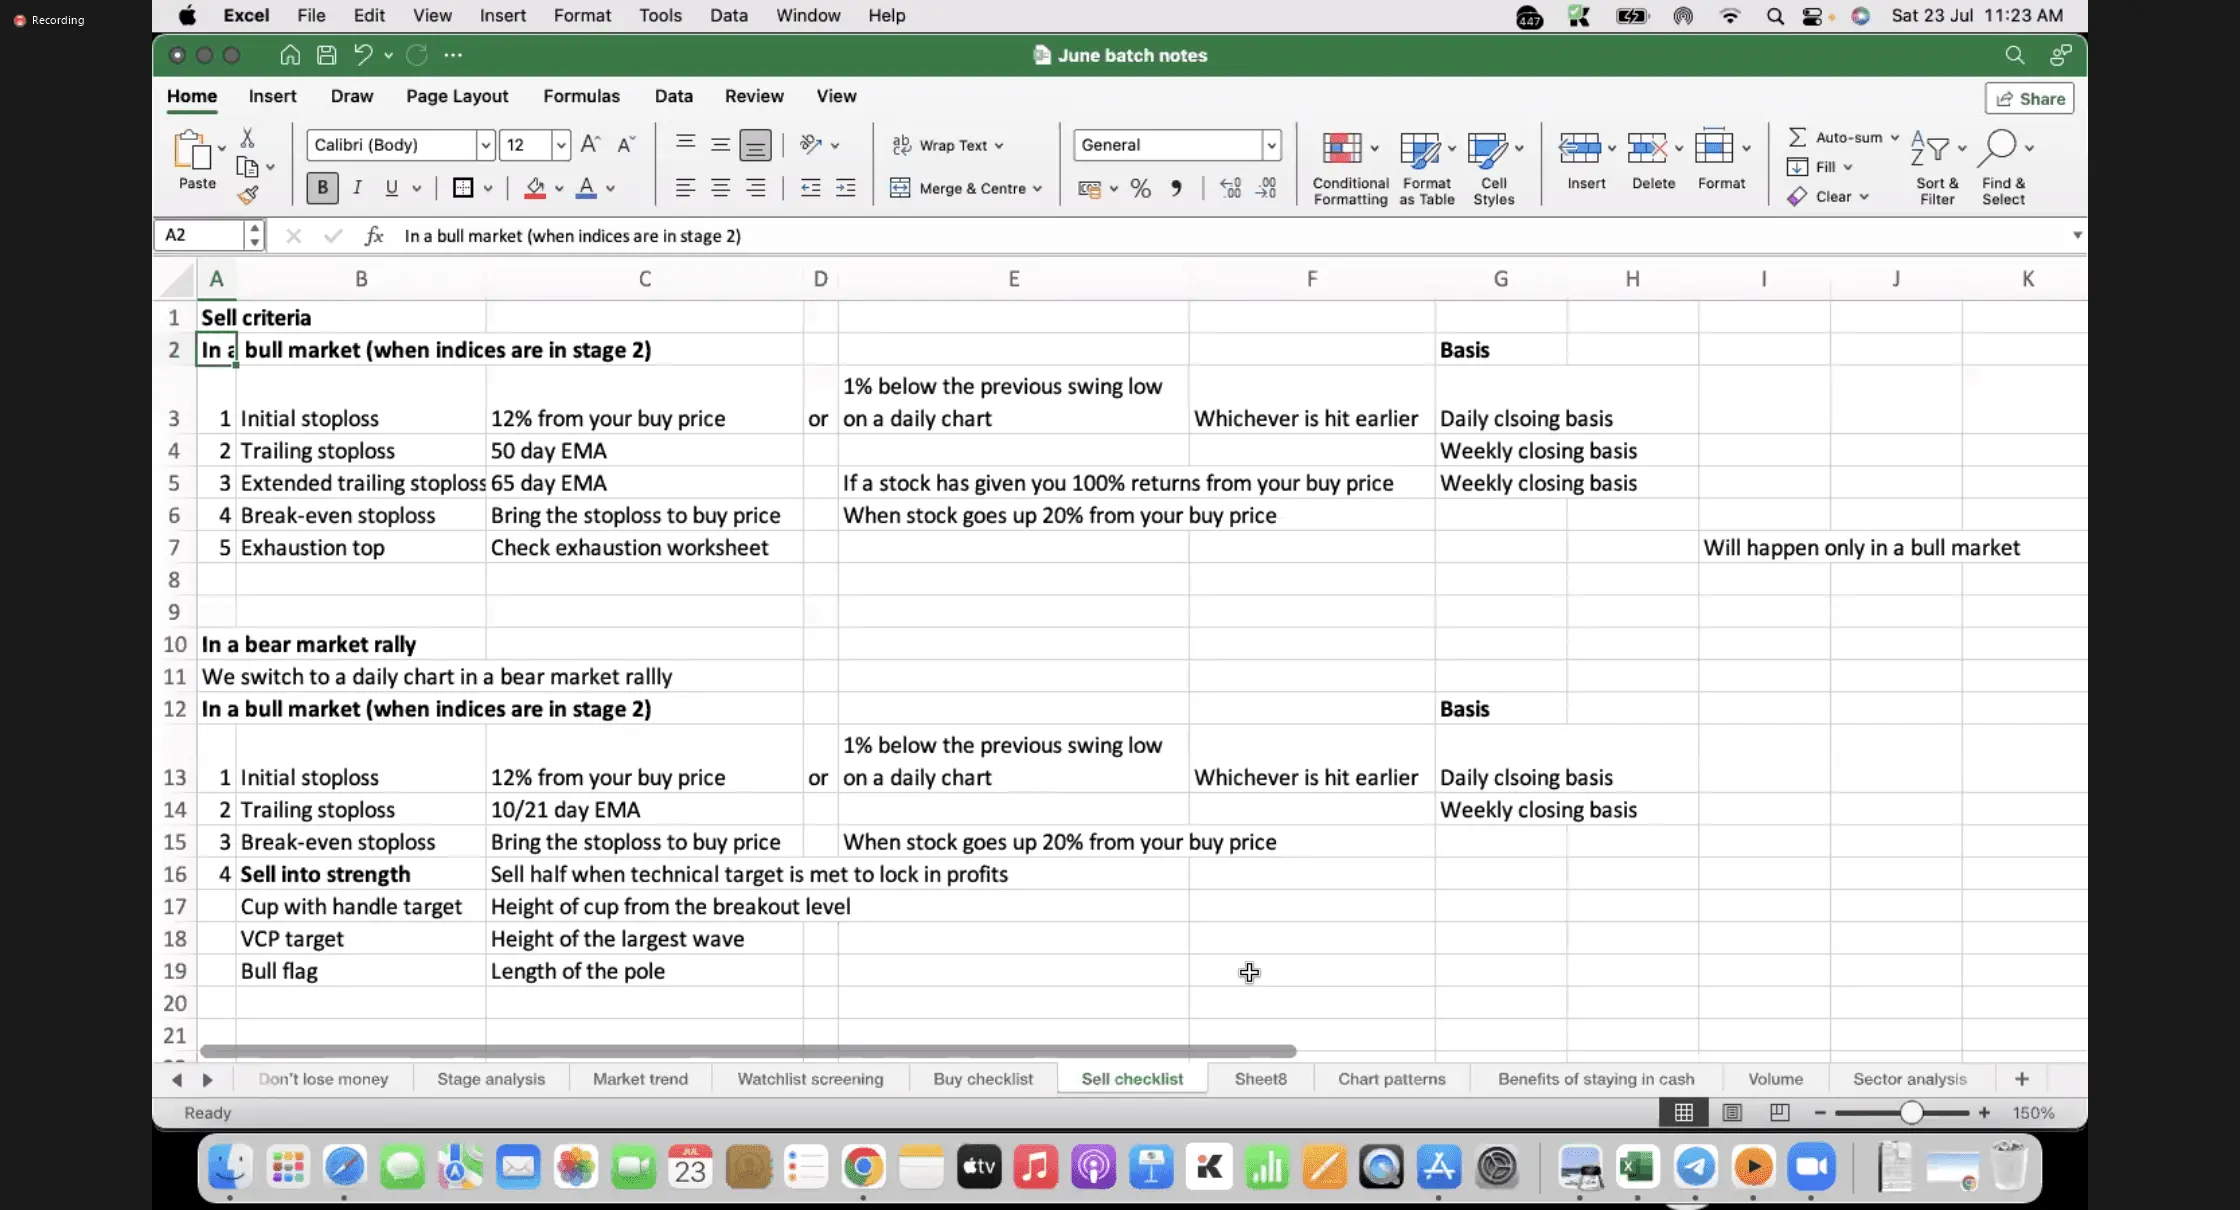This screenshot has height=1210, width=2240.
Task: Open the General number format dropdown
Action: pos(1271,145)
